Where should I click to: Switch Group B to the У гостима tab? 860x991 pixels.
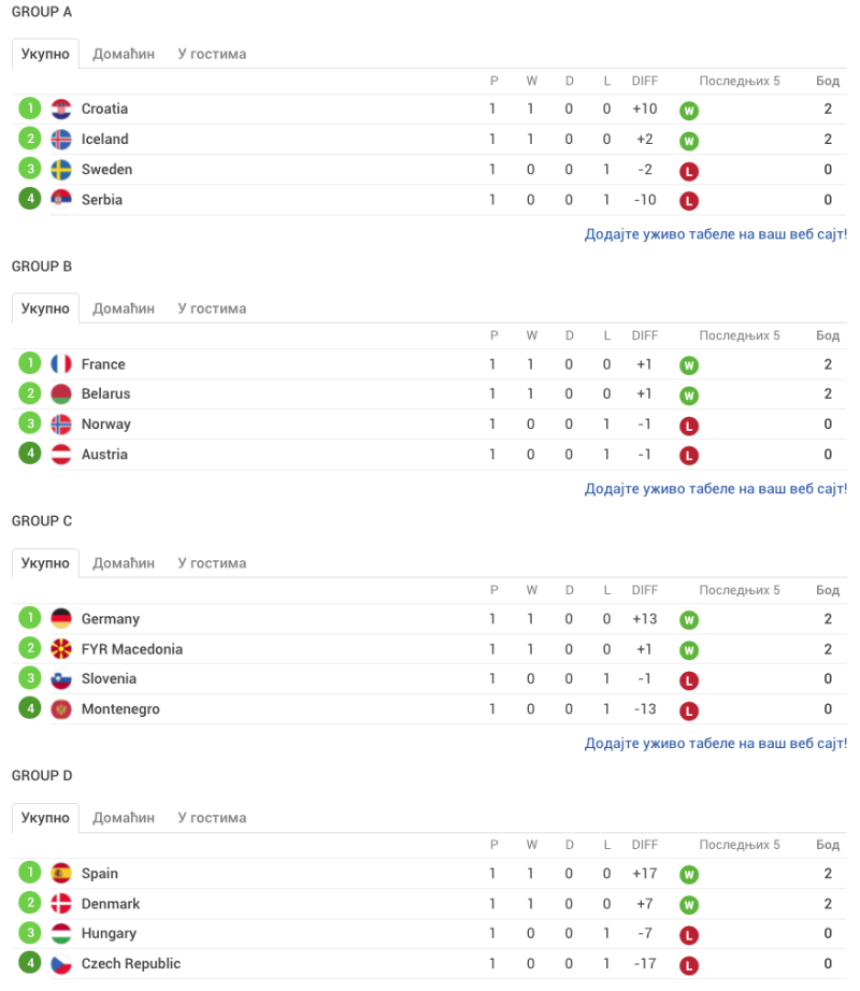(x=212, y=308)
